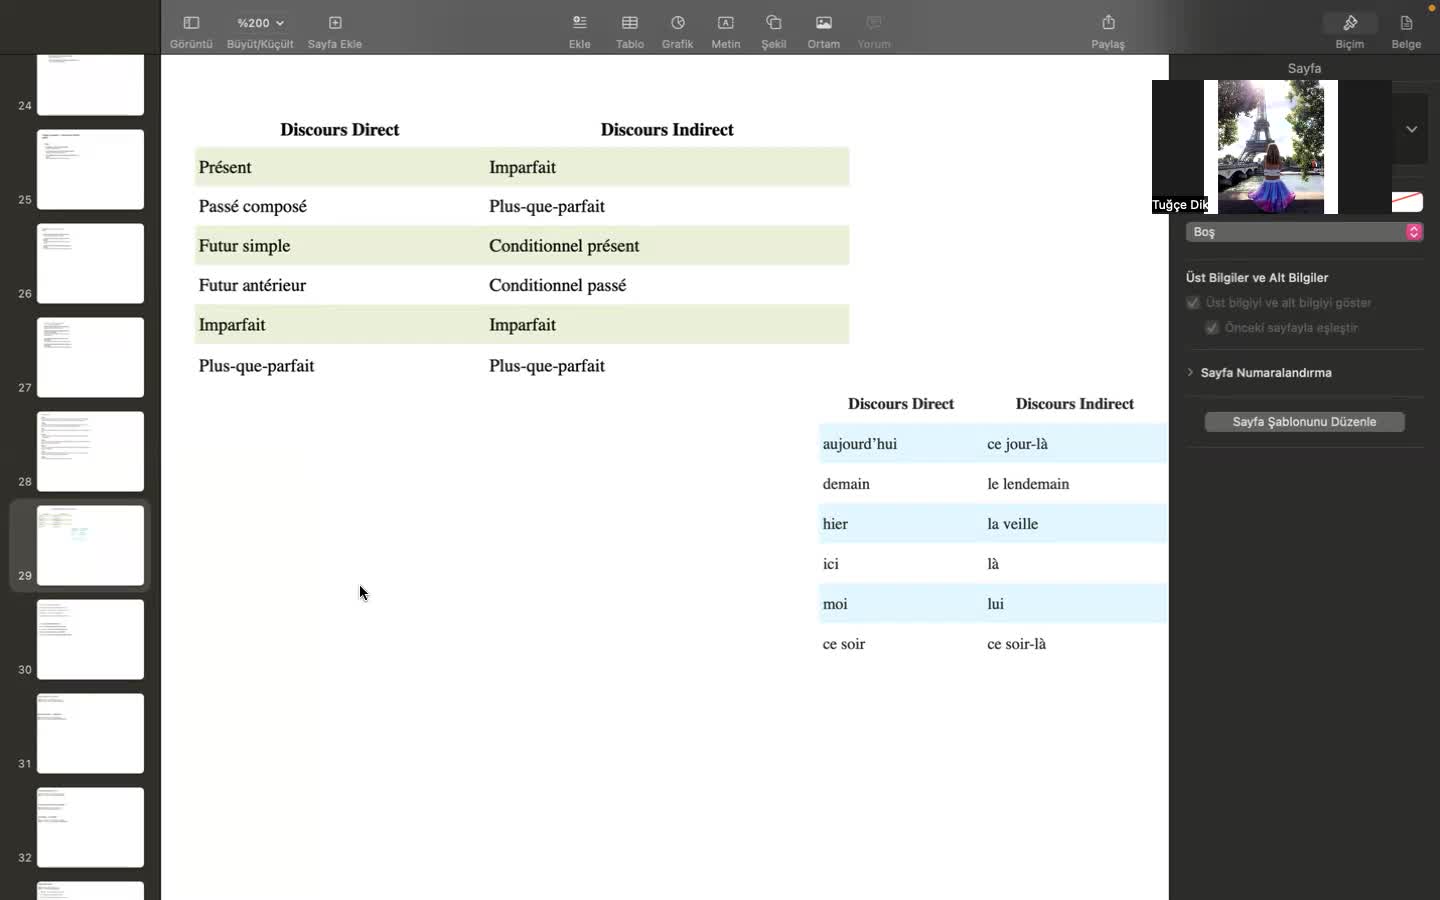
Task: Click the Discours Direct header in first table
Action: 340,130
